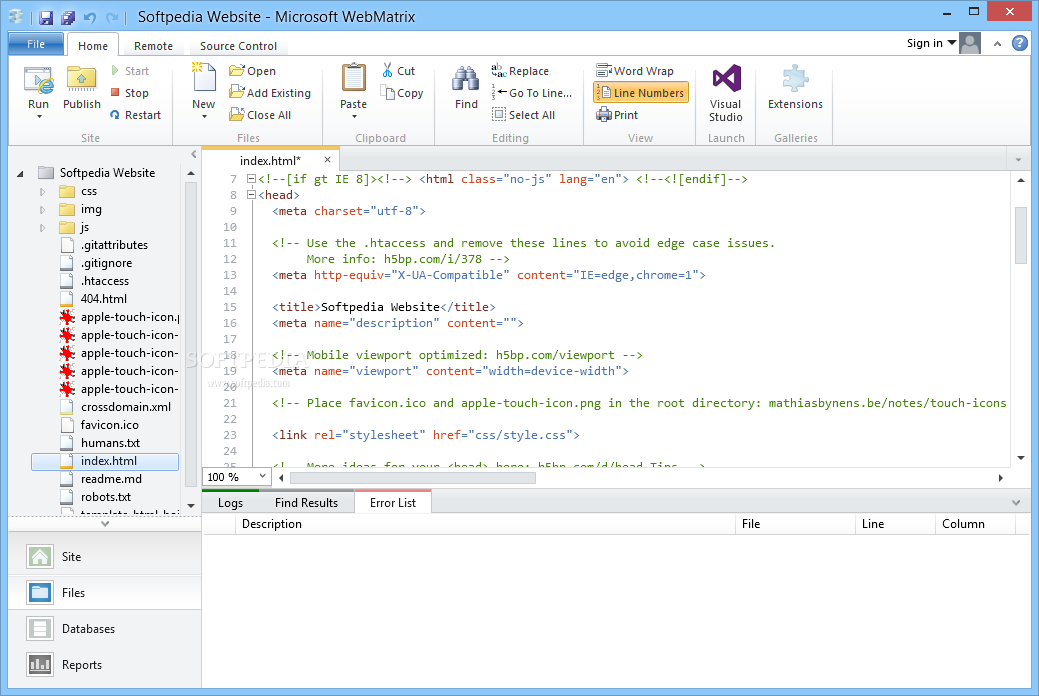
Task: Open WebMatrix help question mark
Action: [1020, 43]
